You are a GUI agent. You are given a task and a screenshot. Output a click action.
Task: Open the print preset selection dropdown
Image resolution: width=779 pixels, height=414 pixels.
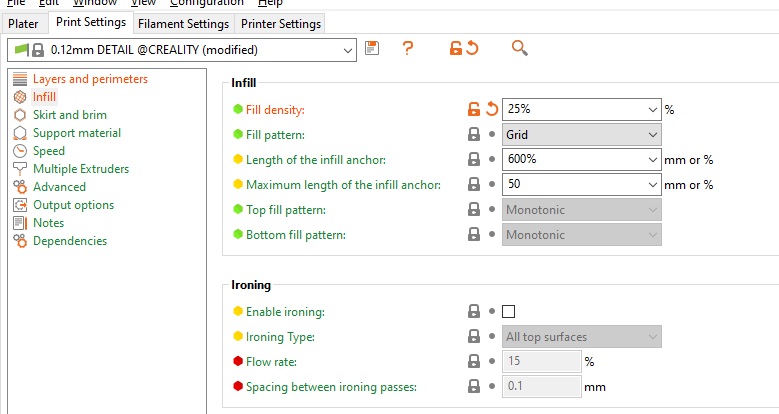click(x=348, y=49)
